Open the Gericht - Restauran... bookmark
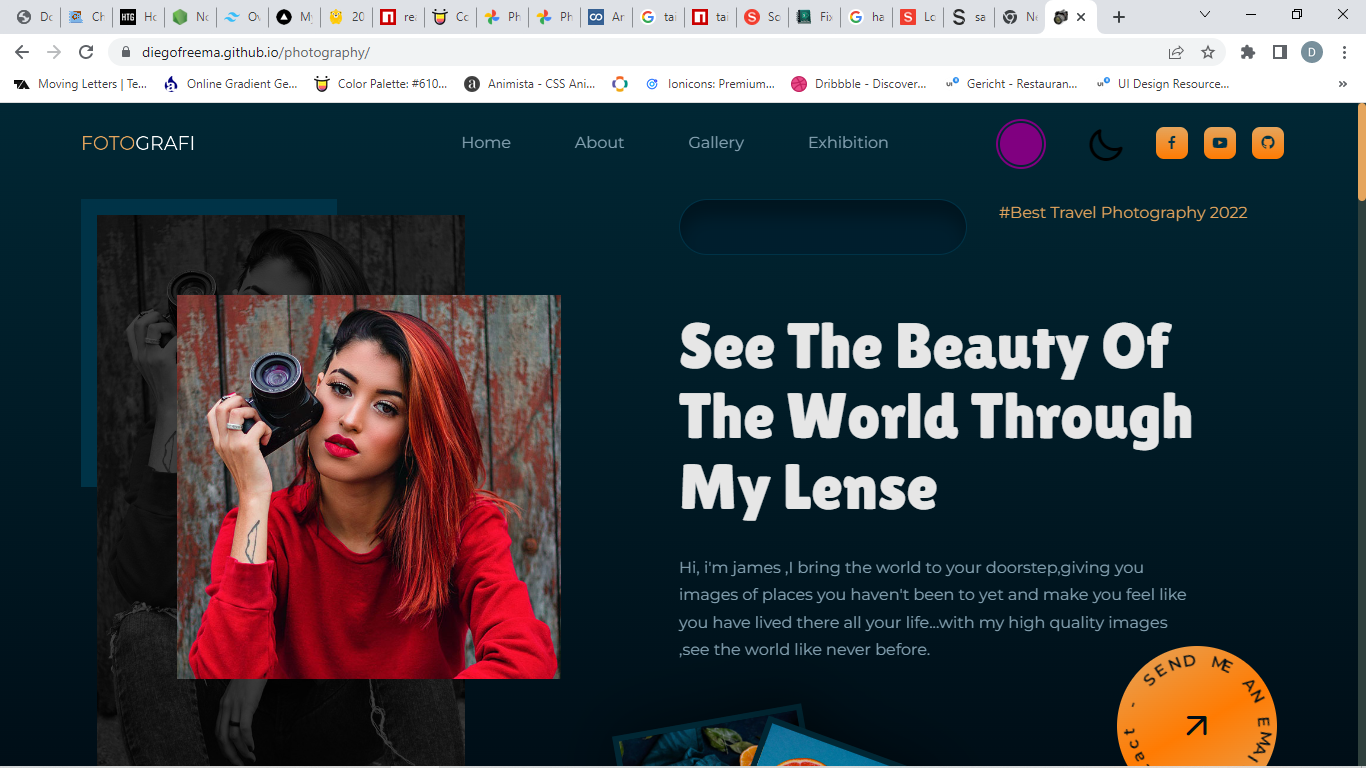This screenshot has height=768, width=1366. (1011, 84)
